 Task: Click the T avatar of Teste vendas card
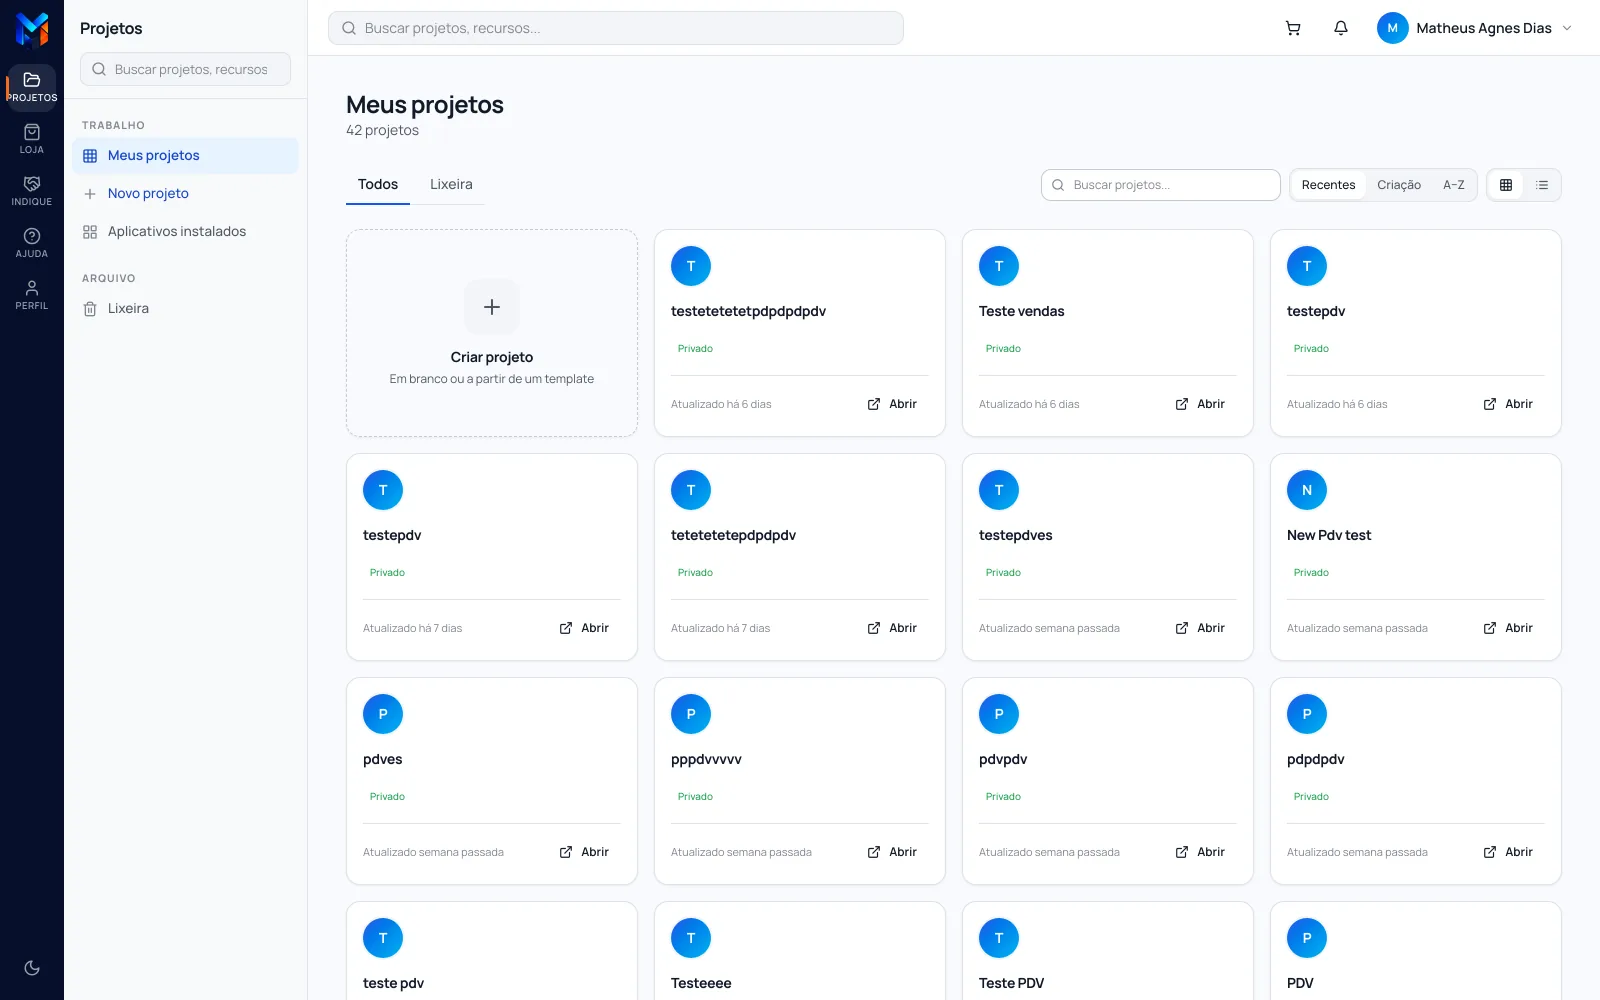pos(999,266)
